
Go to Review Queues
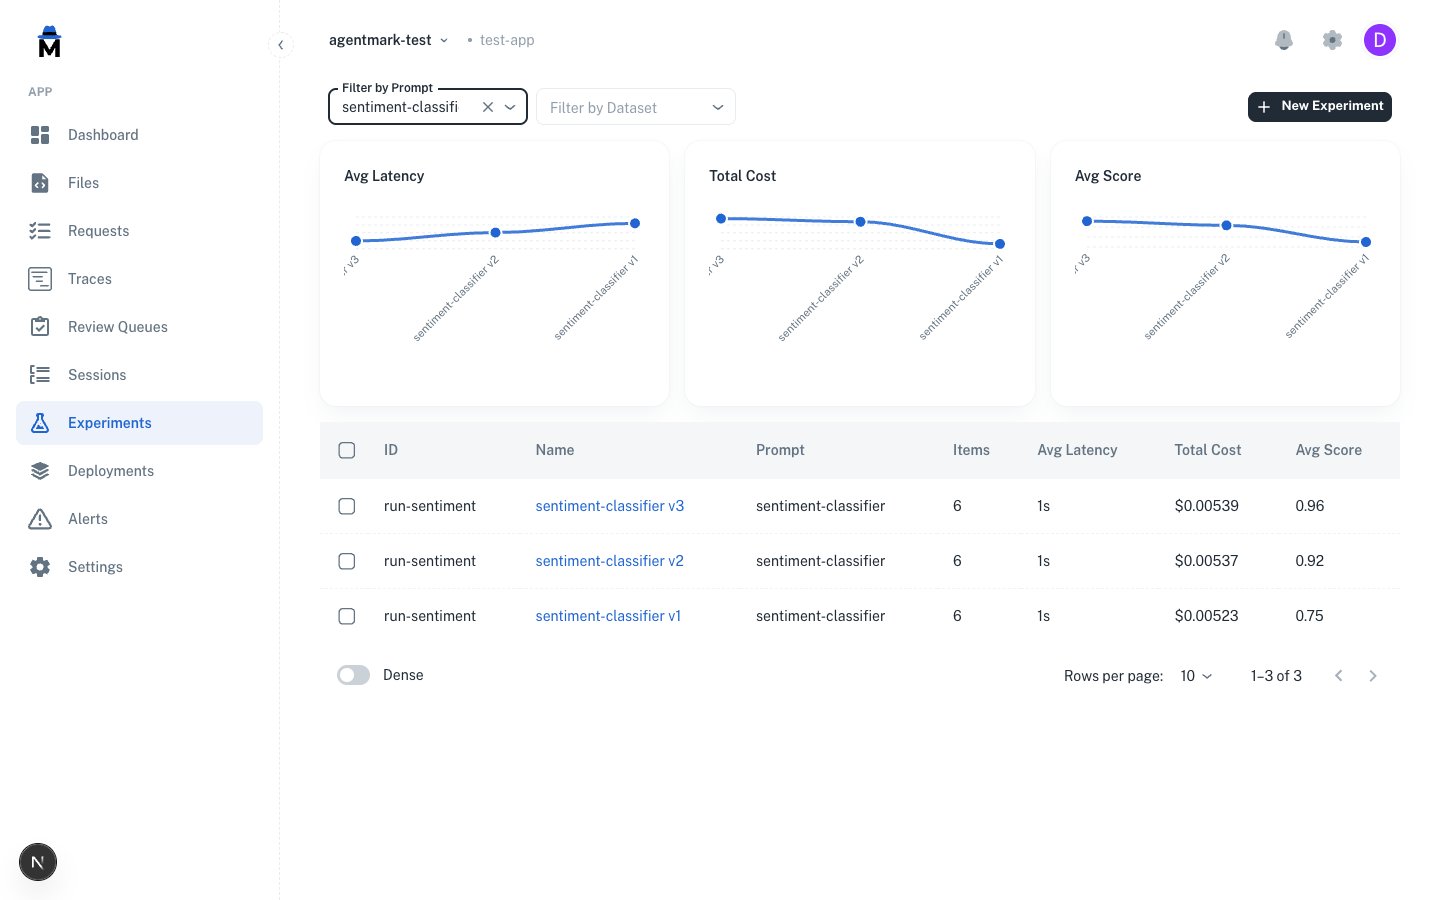pos(139,327)
